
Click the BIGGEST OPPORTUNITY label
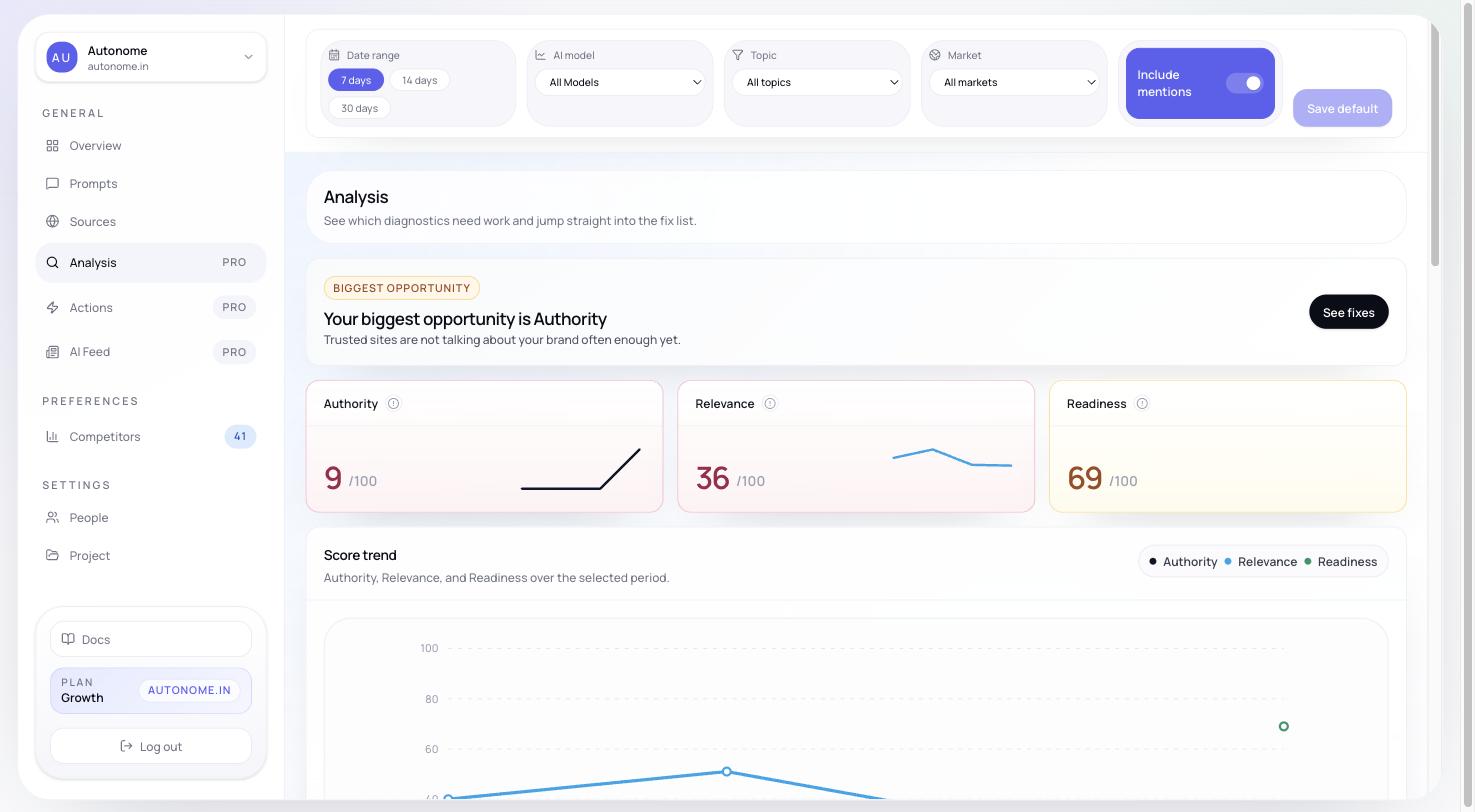tap(401, 288)
